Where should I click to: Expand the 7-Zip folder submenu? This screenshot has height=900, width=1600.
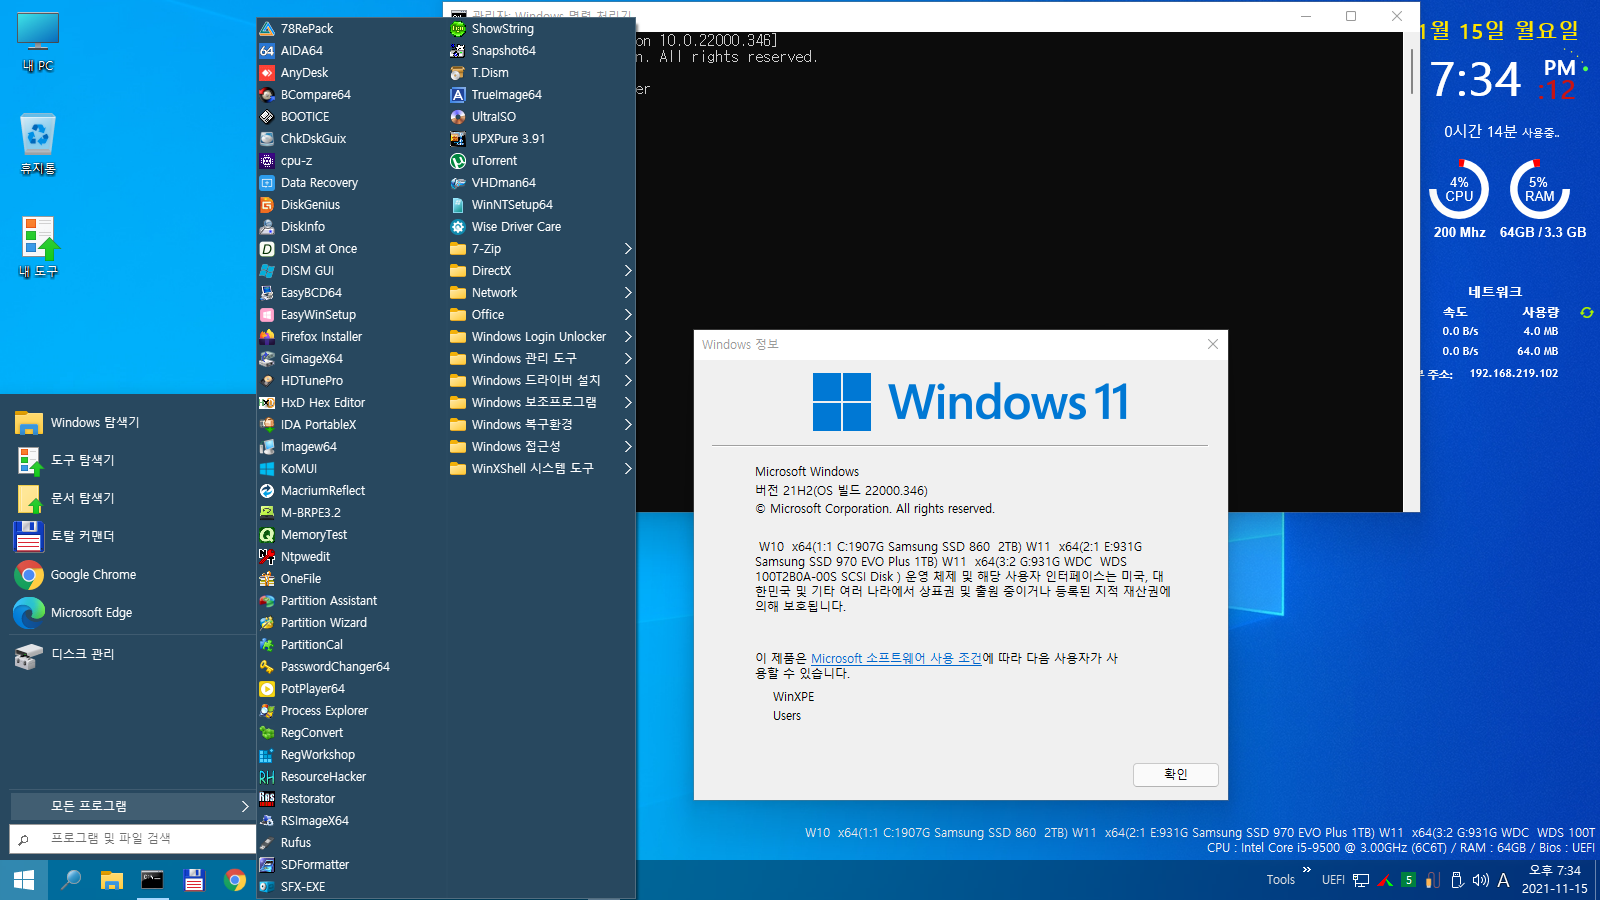pos(541,249)
